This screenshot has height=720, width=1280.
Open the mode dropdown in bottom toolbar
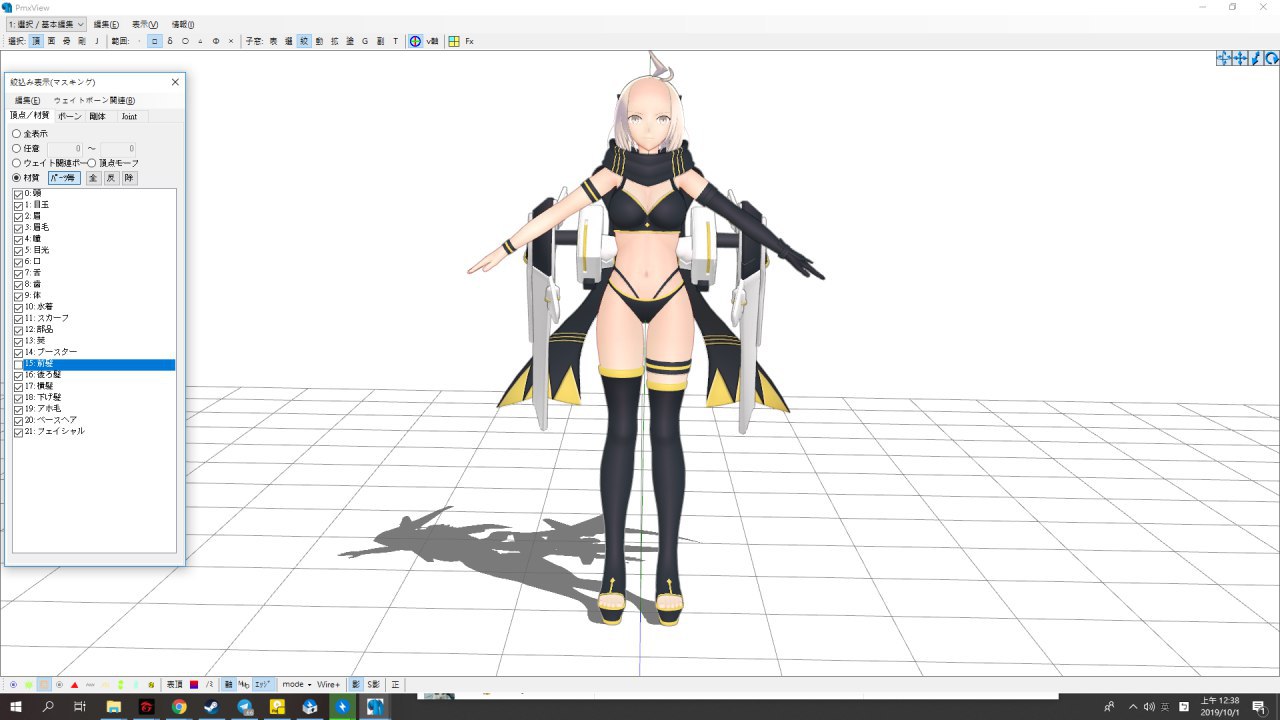(x=296, y=684)
